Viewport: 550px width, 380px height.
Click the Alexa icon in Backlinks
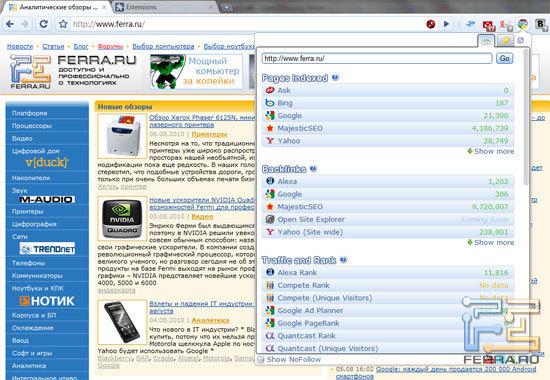coord(270,181)
